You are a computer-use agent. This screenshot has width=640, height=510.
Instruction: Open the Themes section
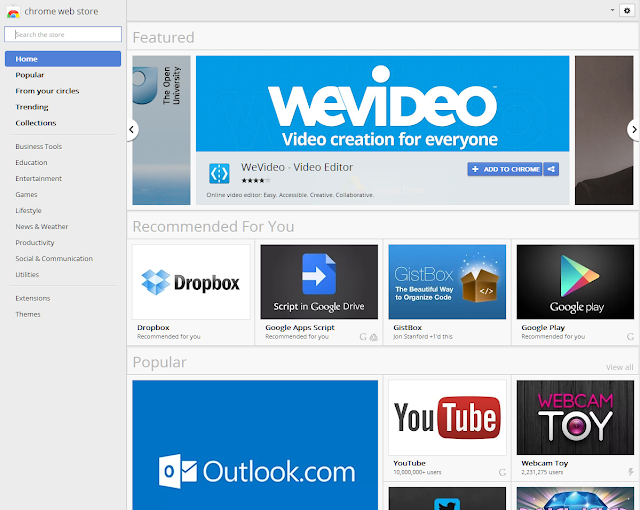[28, 314]
